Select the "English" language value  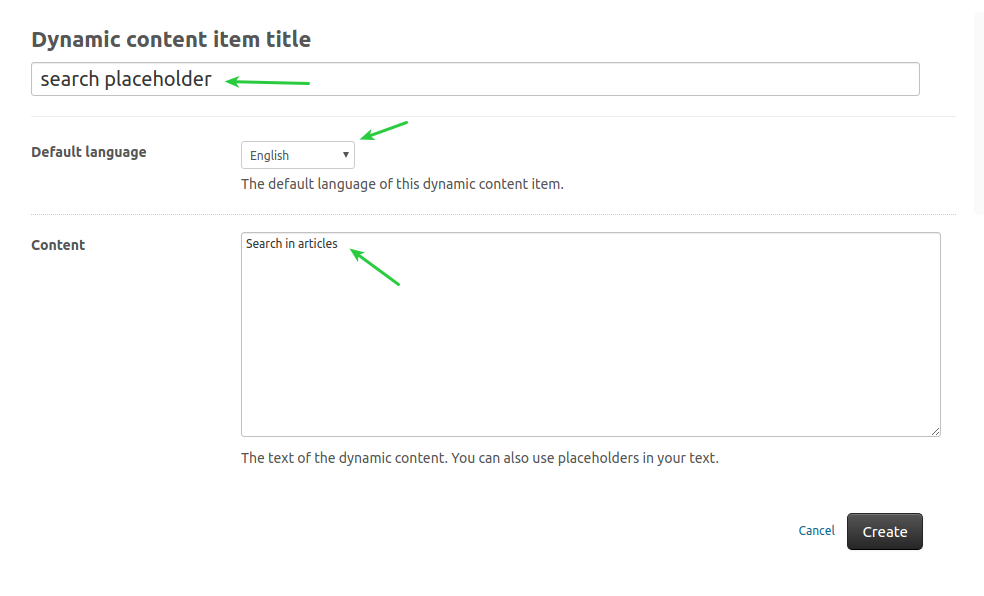click(x=270, y=155)
